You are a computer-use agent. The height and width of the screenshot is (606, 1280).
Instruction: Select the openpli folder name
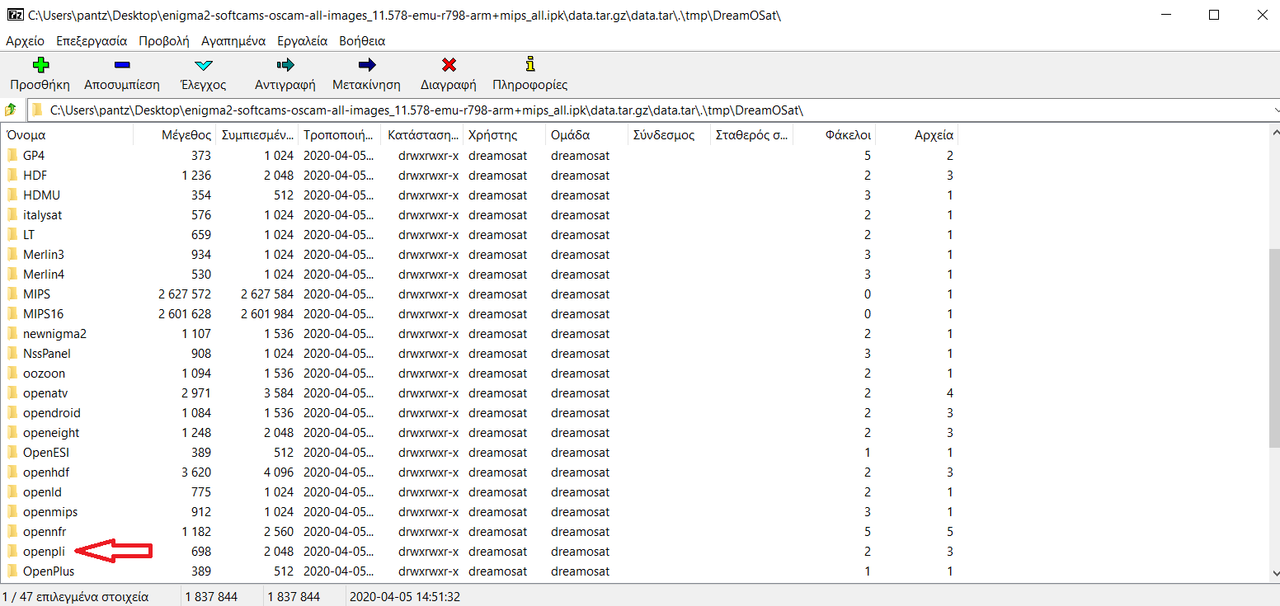[x=43, y=551]
